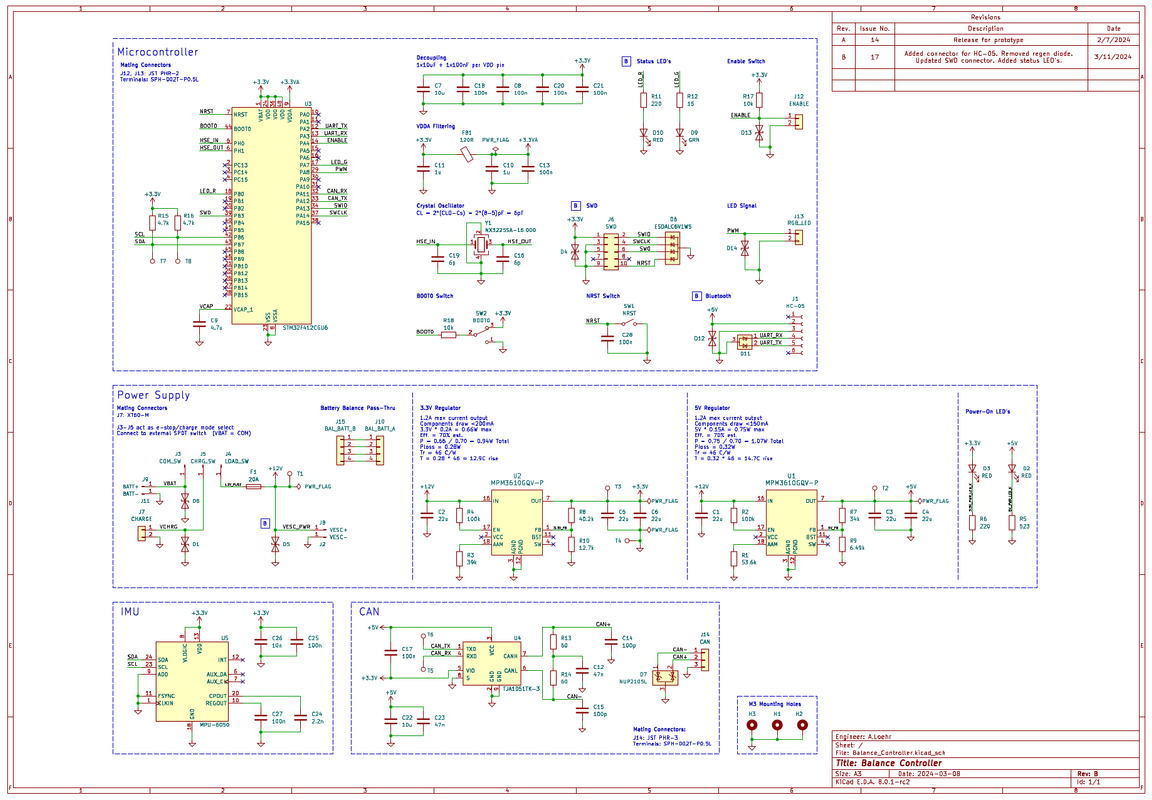The height and width of the screenshot is (800, 1152).
Task: Click the boxed B marker beside Status LED's
Action: pos(626,61)
